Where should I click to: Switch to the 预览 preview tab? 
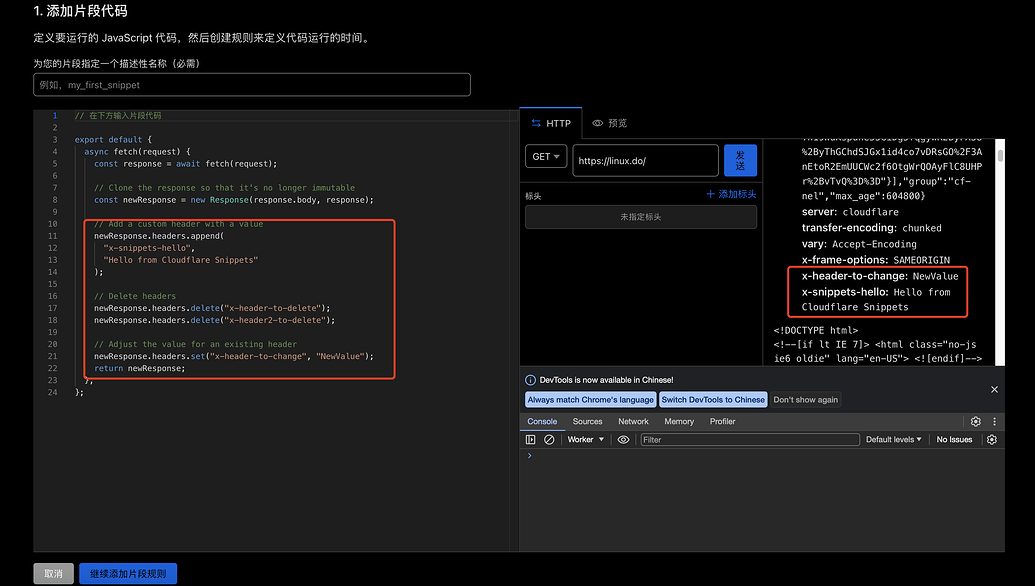(x=609, y=123)
